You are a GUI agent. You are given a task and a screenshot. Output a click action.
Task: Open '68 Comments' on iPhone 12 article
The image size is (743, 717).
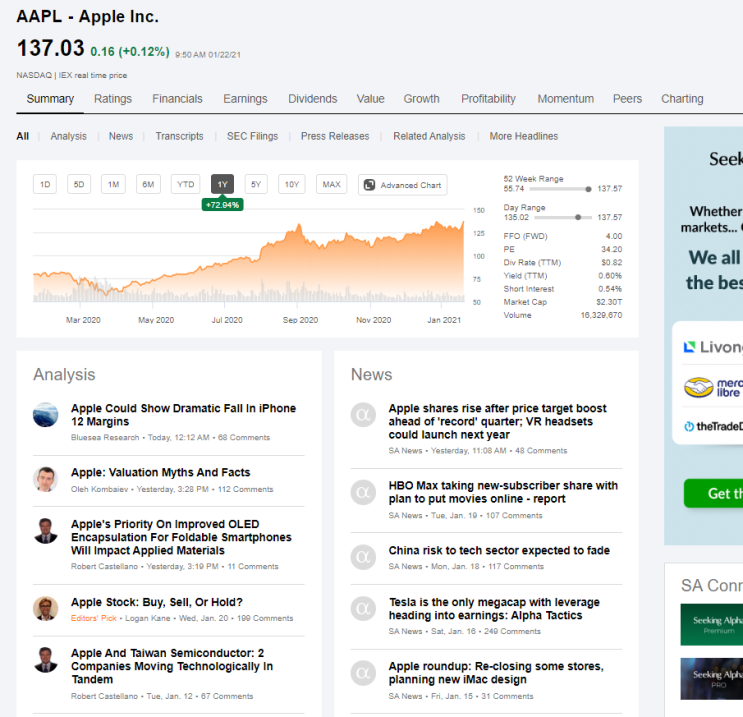point(244,437)
